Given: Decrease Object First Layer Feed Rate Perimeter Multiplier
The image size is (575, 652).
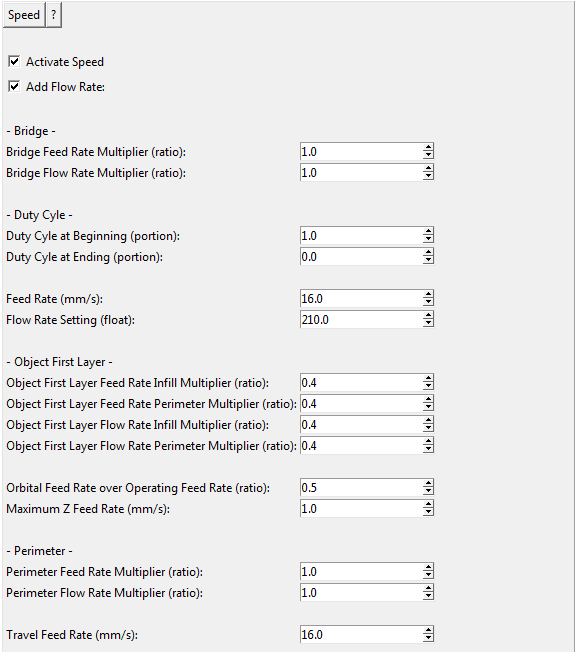Looking at the screenshot, I should click(x=428, y=408).
